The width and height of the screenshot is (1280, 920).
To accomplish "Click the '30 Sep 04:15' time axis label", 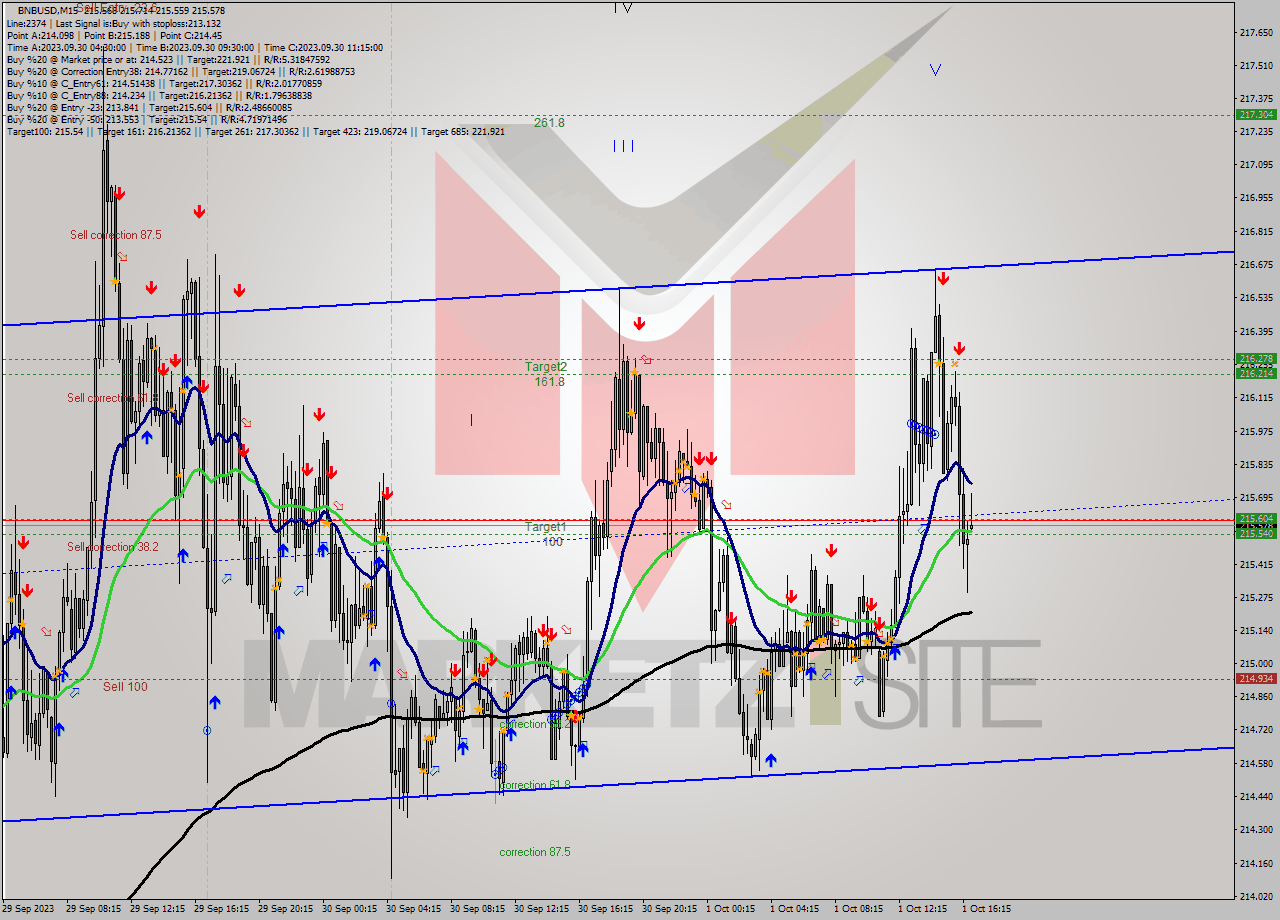I will [413, 909].
